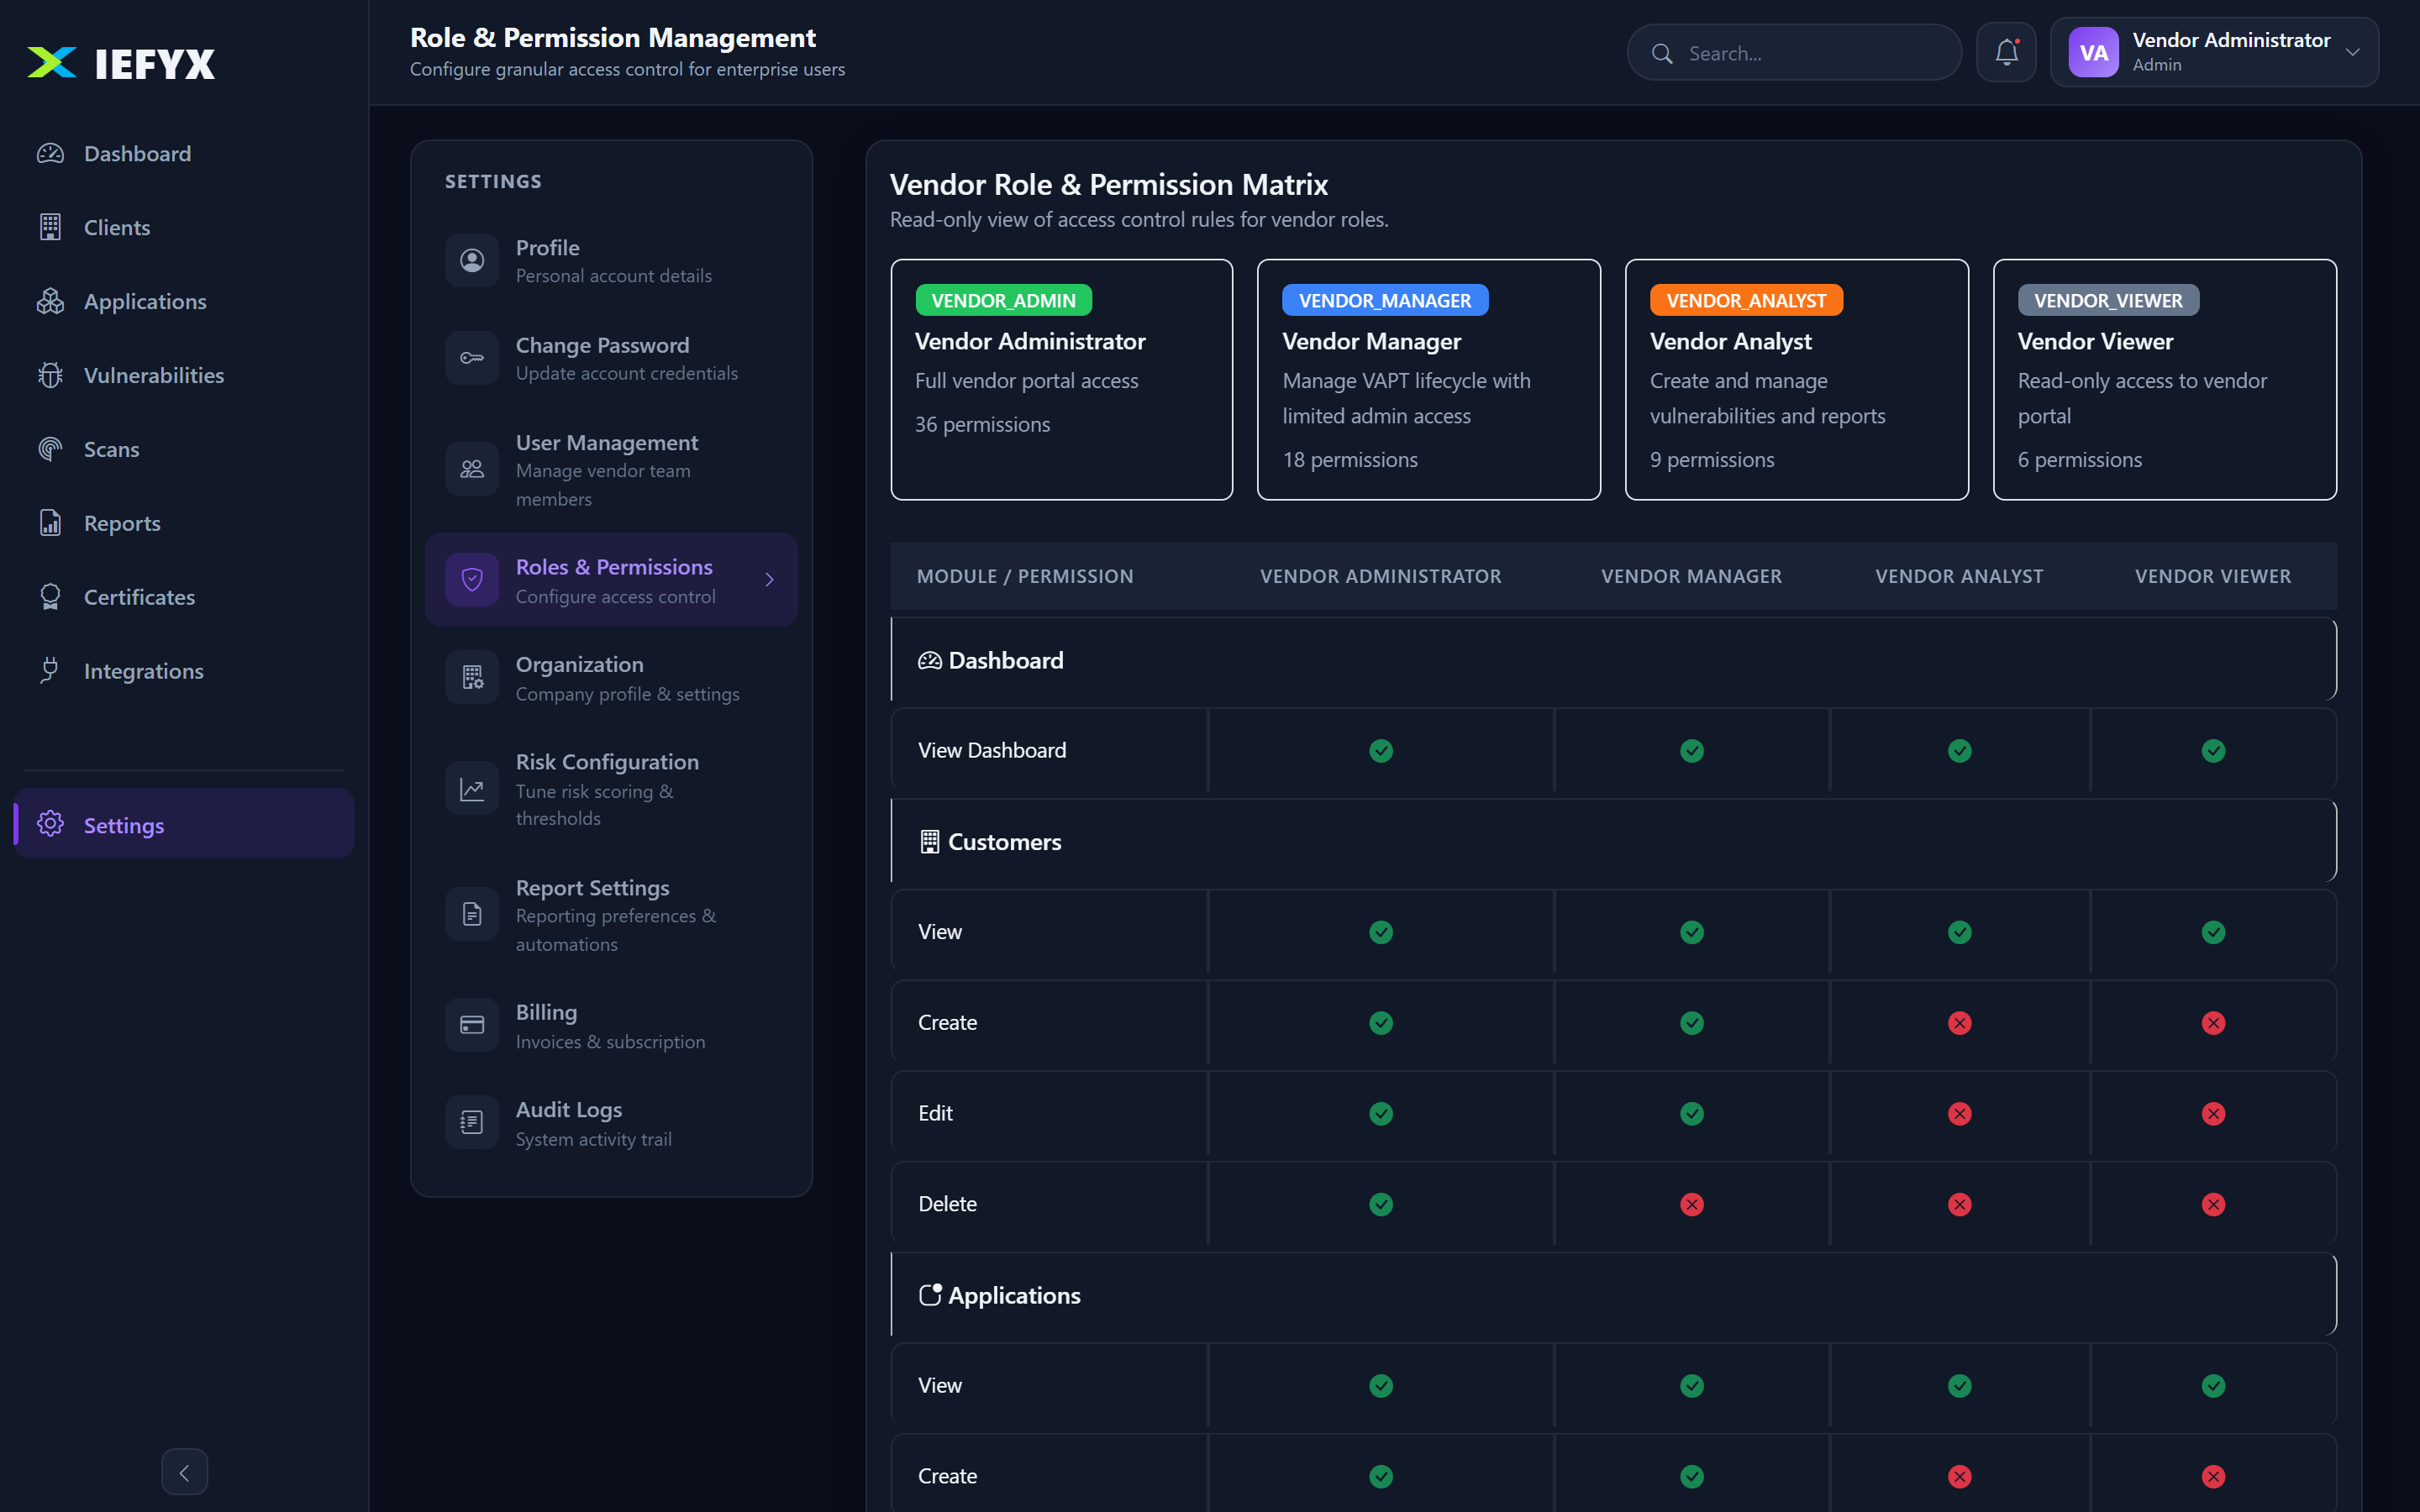Select the Vendor Manager role card

pos(1428,380)
